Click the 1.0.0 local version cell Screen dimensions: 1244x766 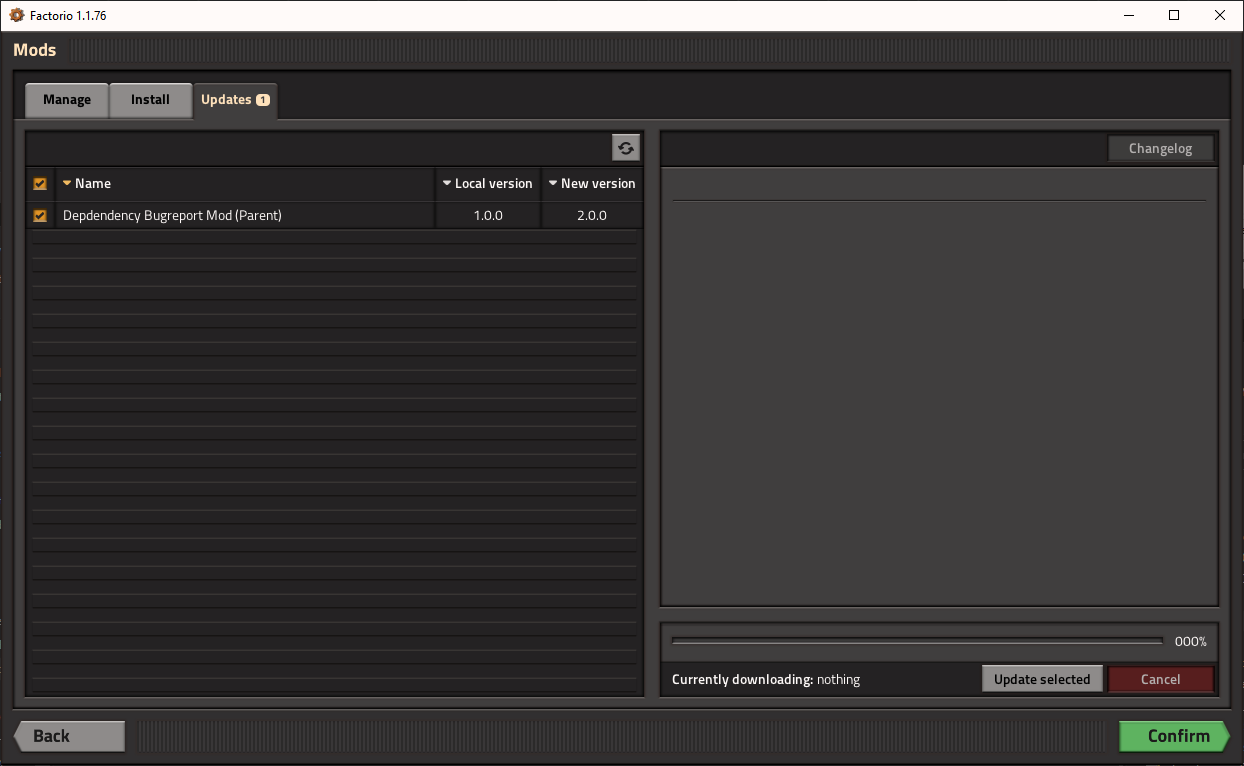pos(488,216)
